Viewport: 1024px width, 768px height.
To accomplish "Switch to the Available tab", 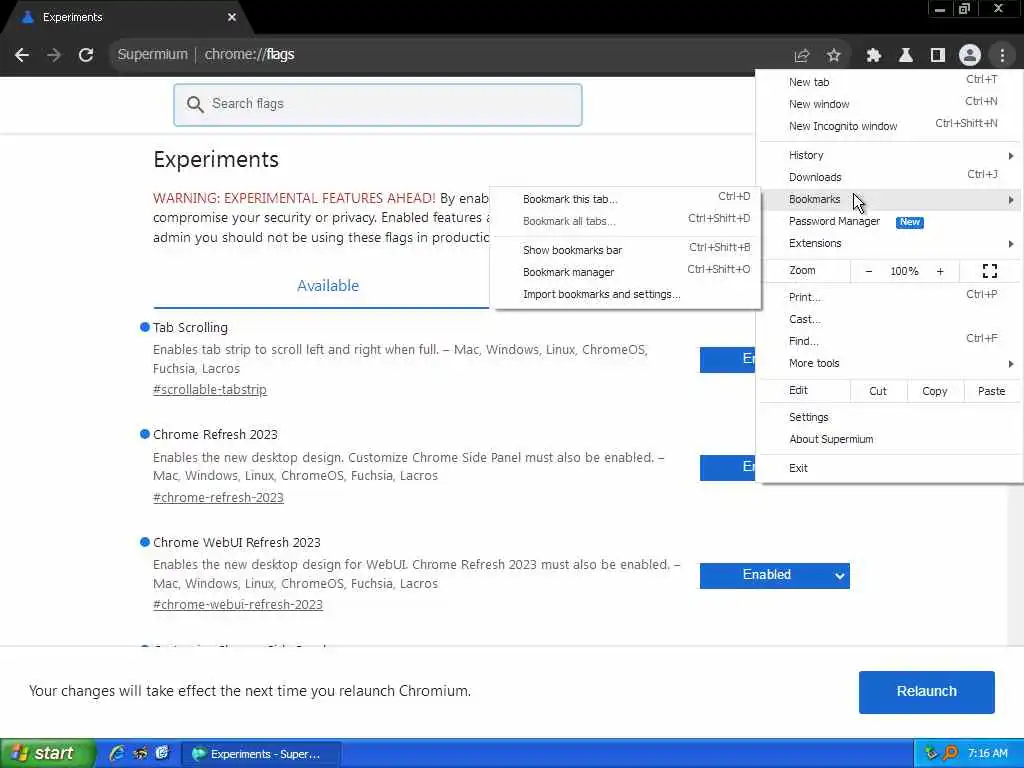I will (x=328, y=286).
